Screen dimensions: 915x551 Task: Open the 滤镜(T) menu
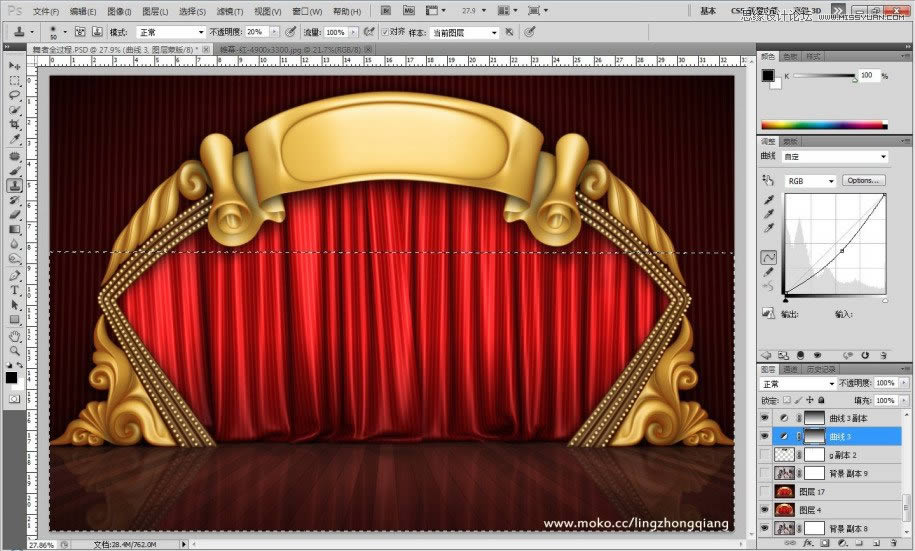[229, 11]
